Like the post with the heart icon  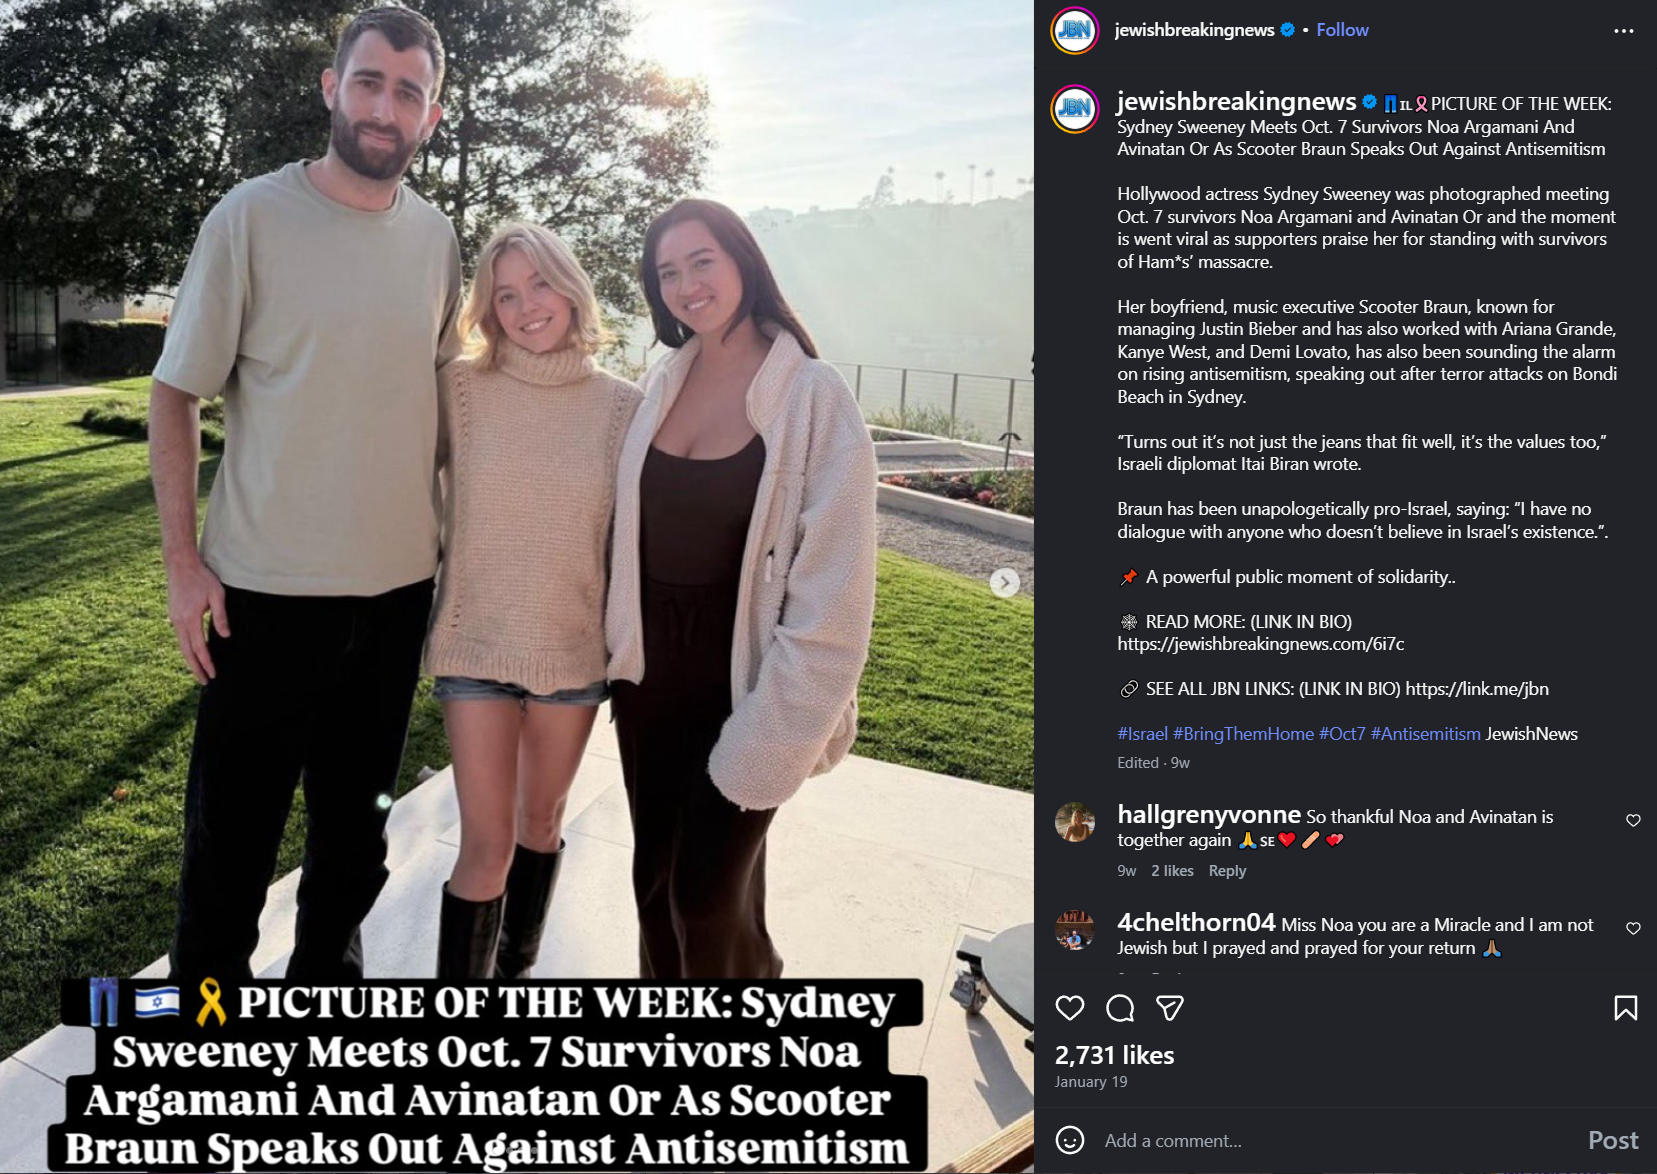1070,1008
